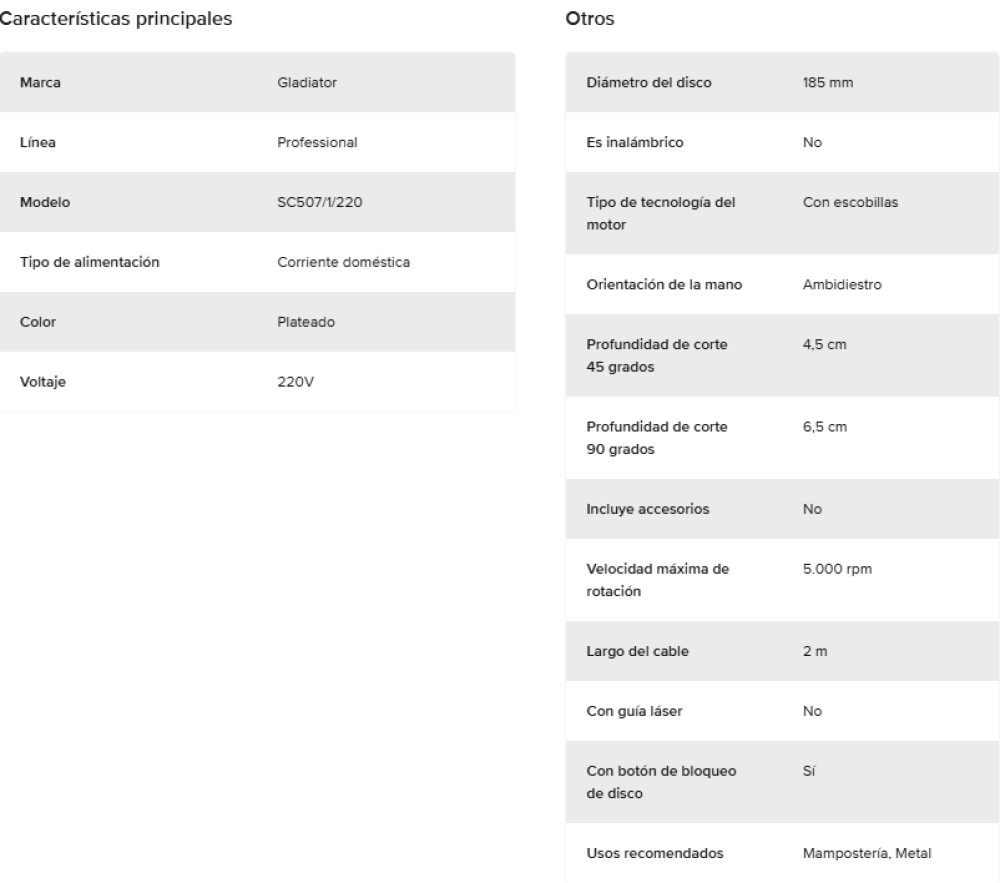Click the "Tipo de alimentación" label

(91, 262)
